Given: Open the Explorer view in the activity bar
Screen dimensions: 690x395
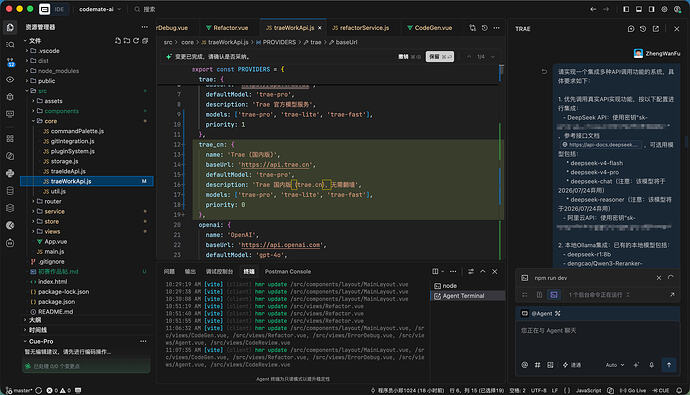Looking at the screenshot, I should [x=10, y=27].
